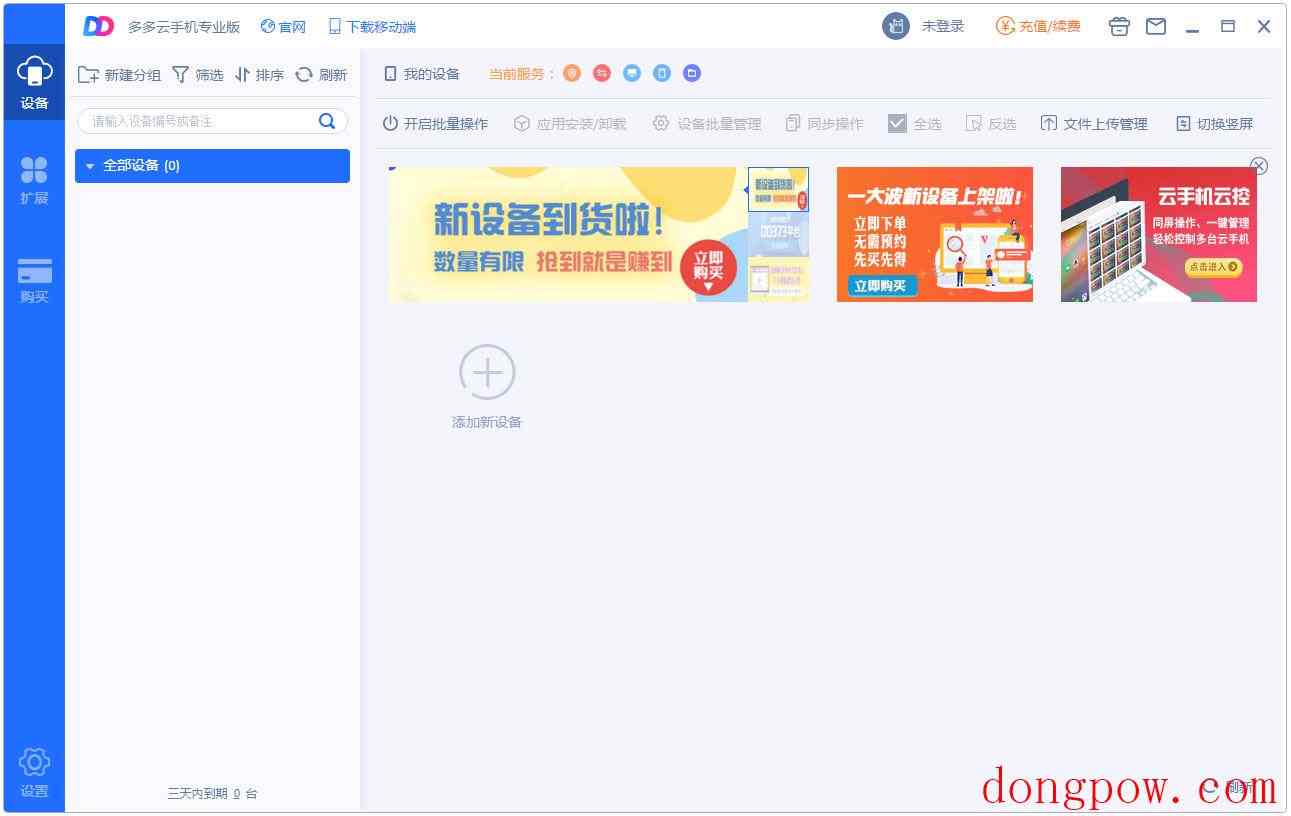Close the ad banners with X icon
The width and height of the screenshot is (1291, 816).
tap(1259, 166)
